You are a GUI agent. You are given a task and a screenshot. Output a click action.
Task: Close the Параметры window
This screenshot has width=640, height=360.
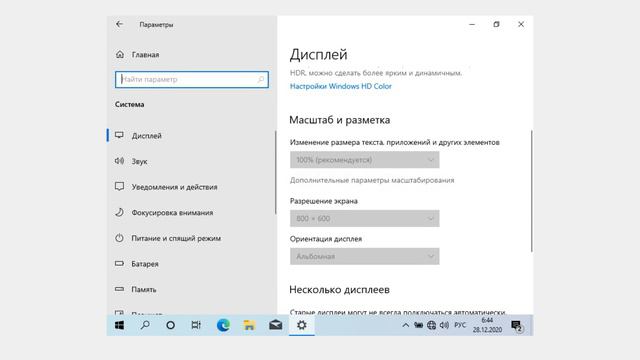coord(521,24)
